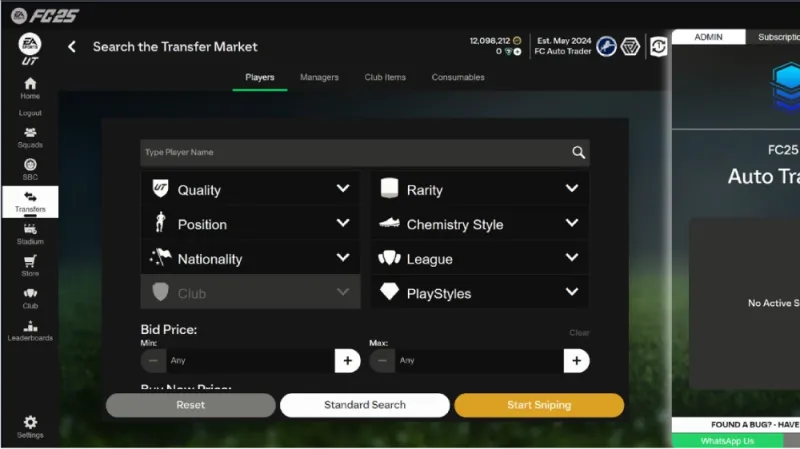Expand the Position dropdown

pos(251,224)
